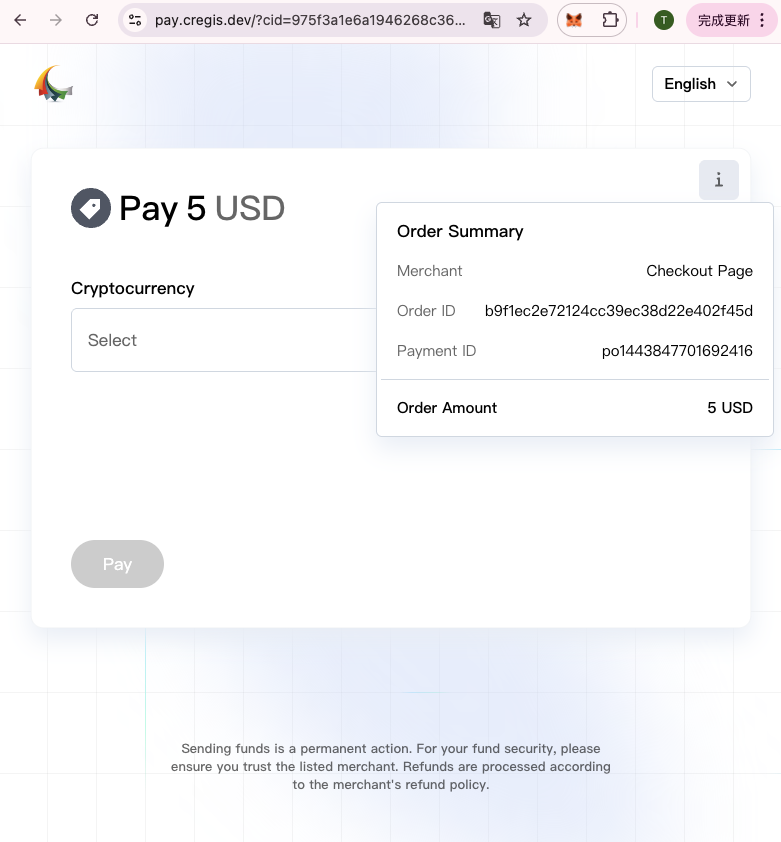Reload the payment page
This screenshot has height=842, width=781.
coord(92,20)
